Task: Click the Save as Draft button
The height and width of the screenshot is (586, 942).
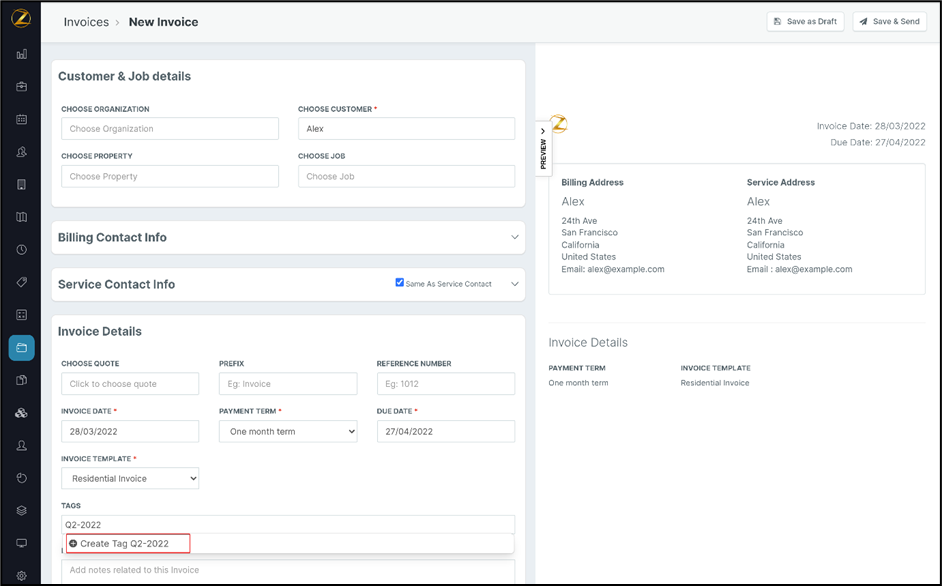Action: click(x=805, y=21)
